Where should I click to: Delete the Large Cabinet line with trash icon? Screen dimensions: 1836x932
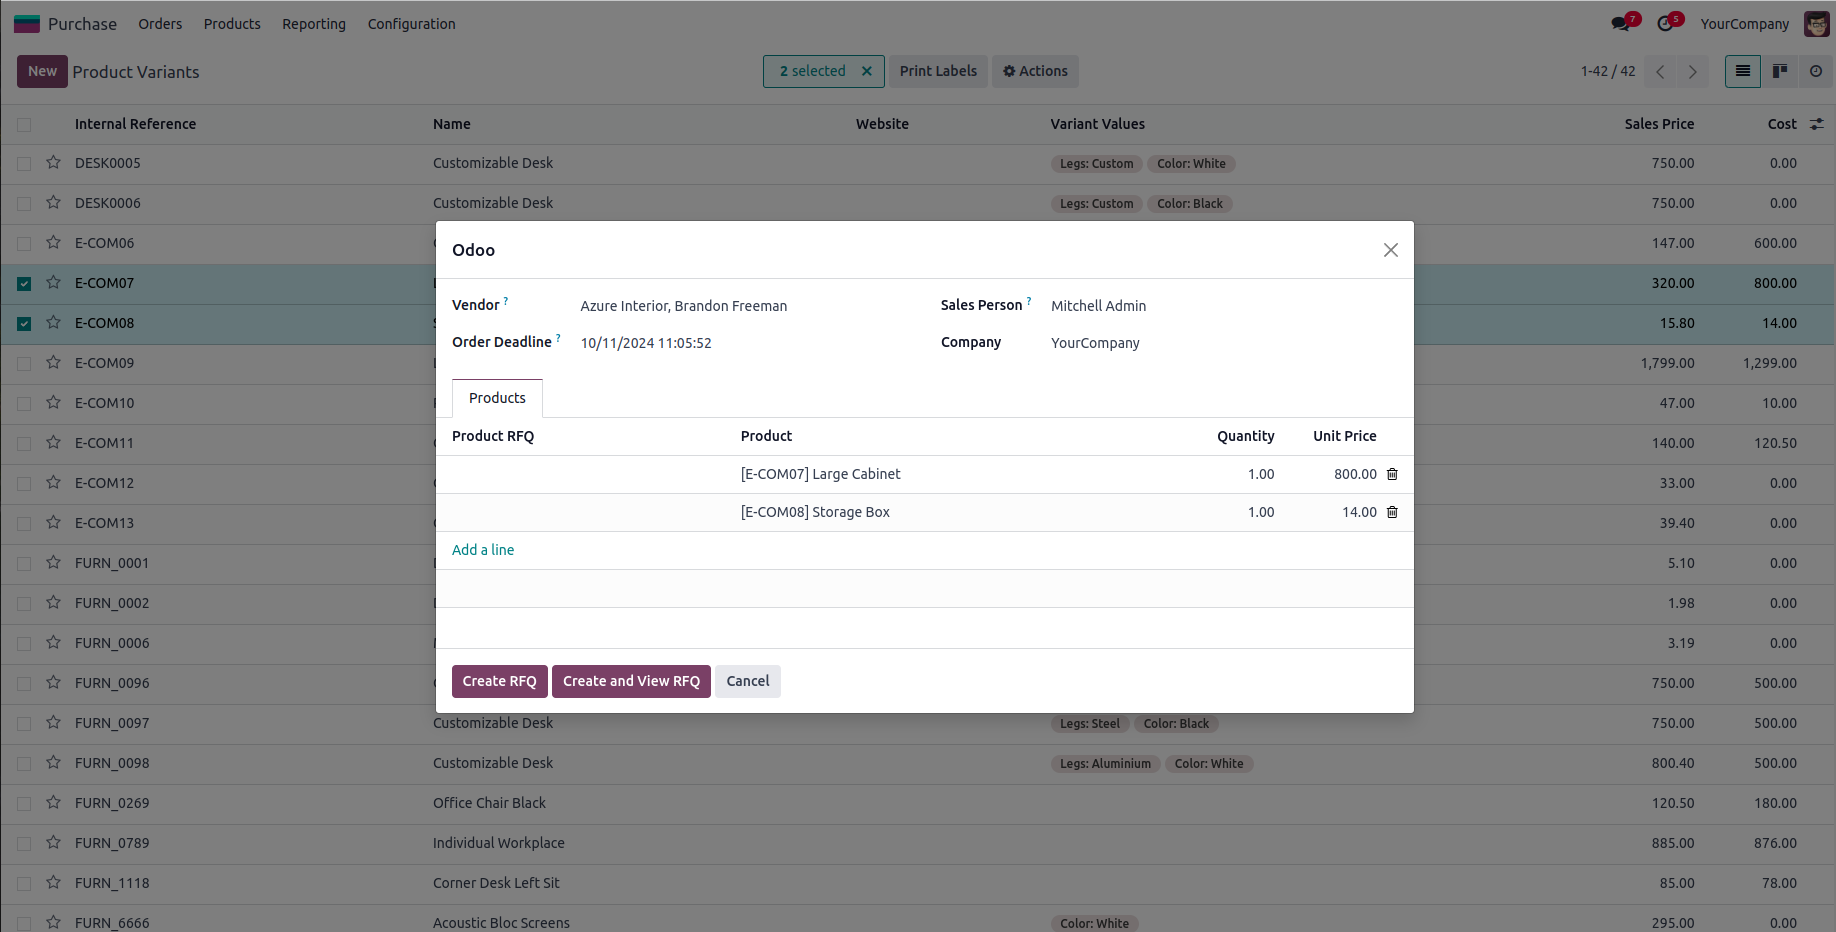pyautogui.click(x=1392, y=474)
